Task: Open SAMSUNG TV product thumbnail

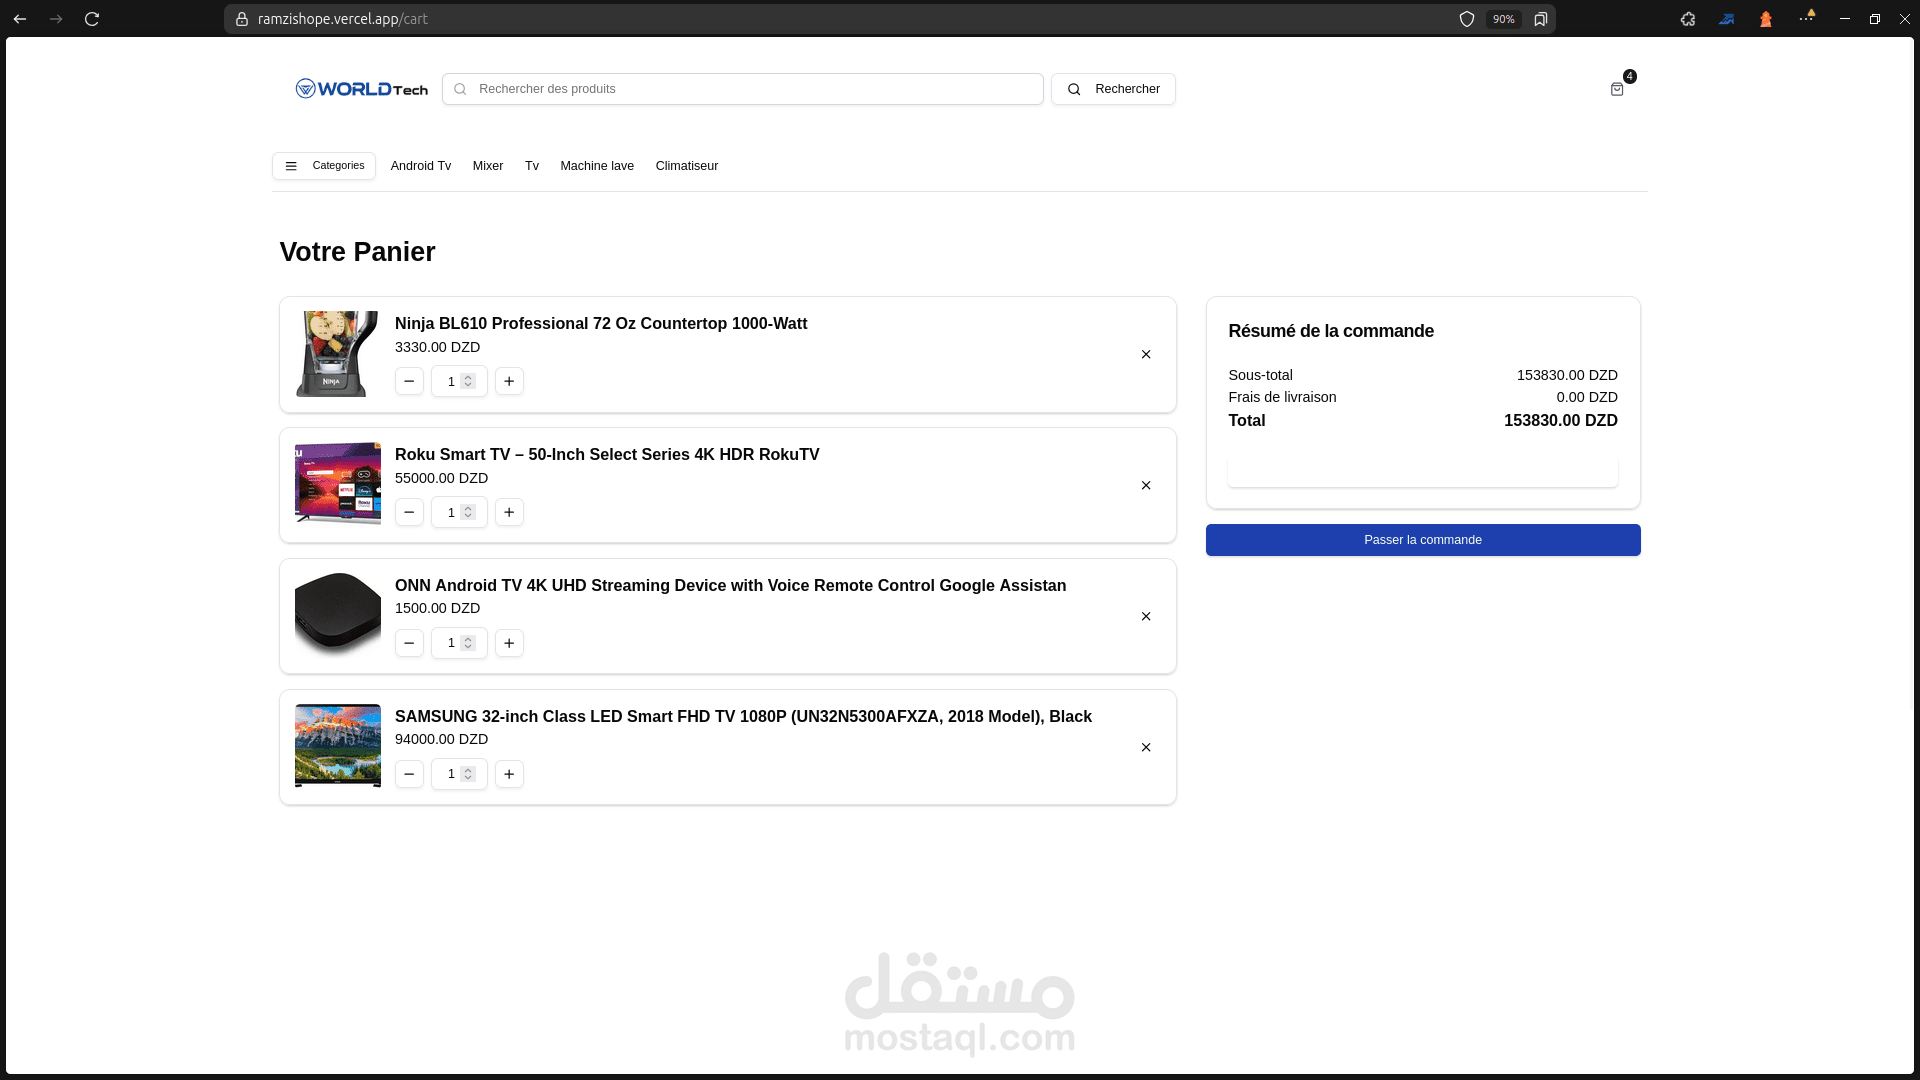Action: pyautogui.click(x=338, y=747)
